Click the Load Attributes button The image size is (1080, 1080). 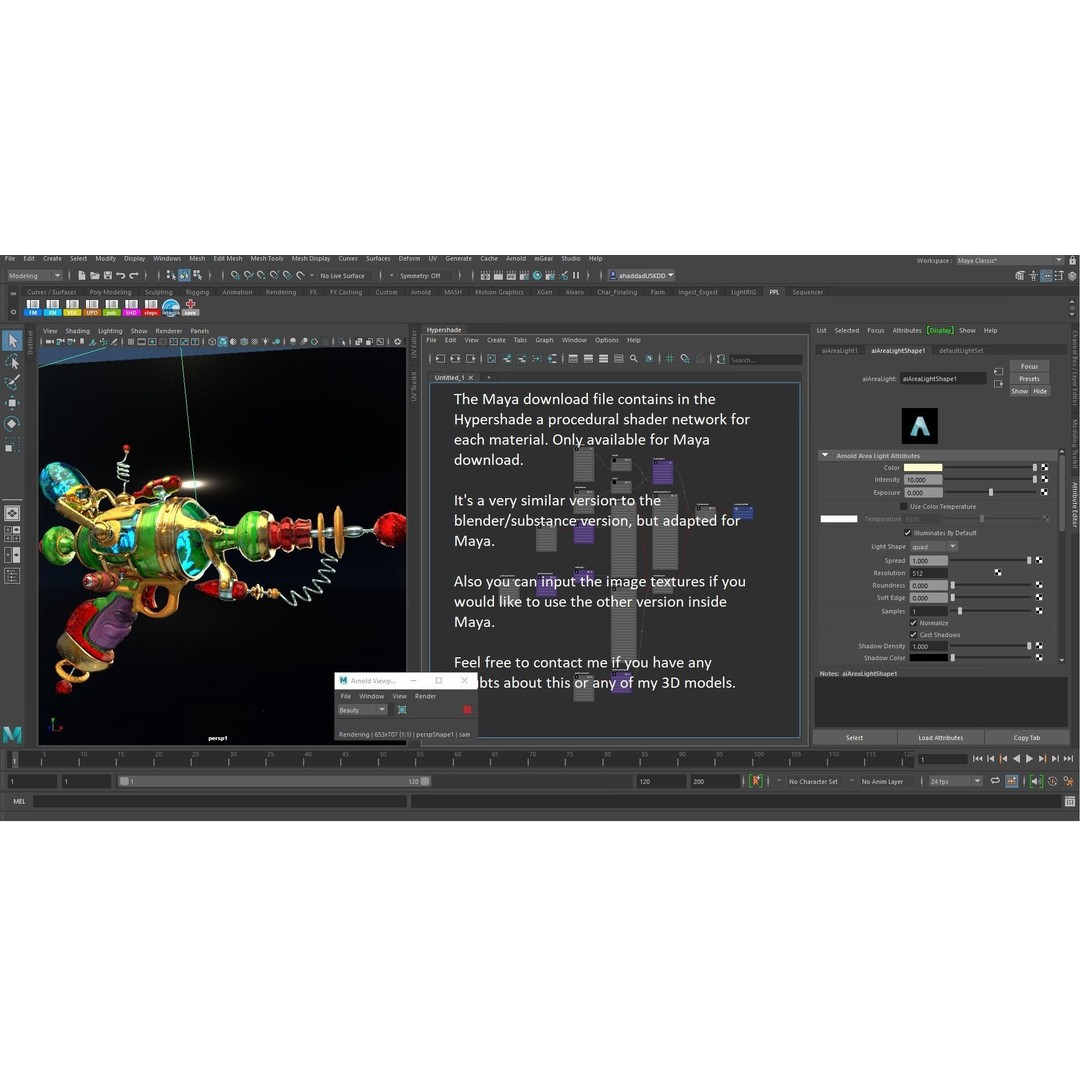pyautogui.click(x=940, y=738)
